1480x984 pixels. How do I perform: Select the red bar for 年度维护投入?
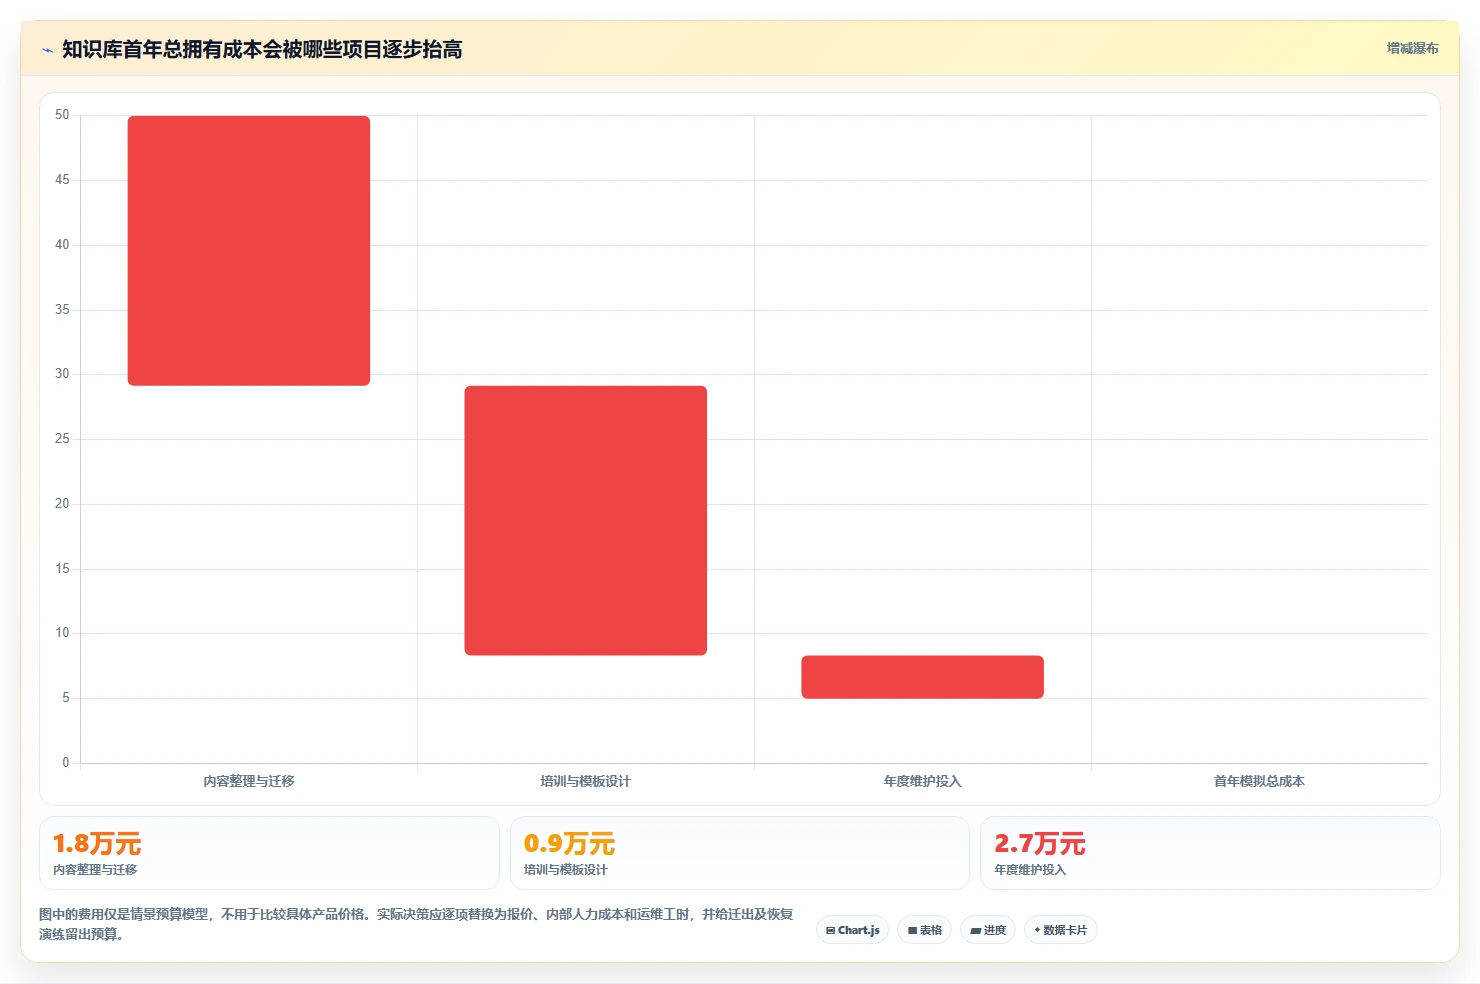922,677
